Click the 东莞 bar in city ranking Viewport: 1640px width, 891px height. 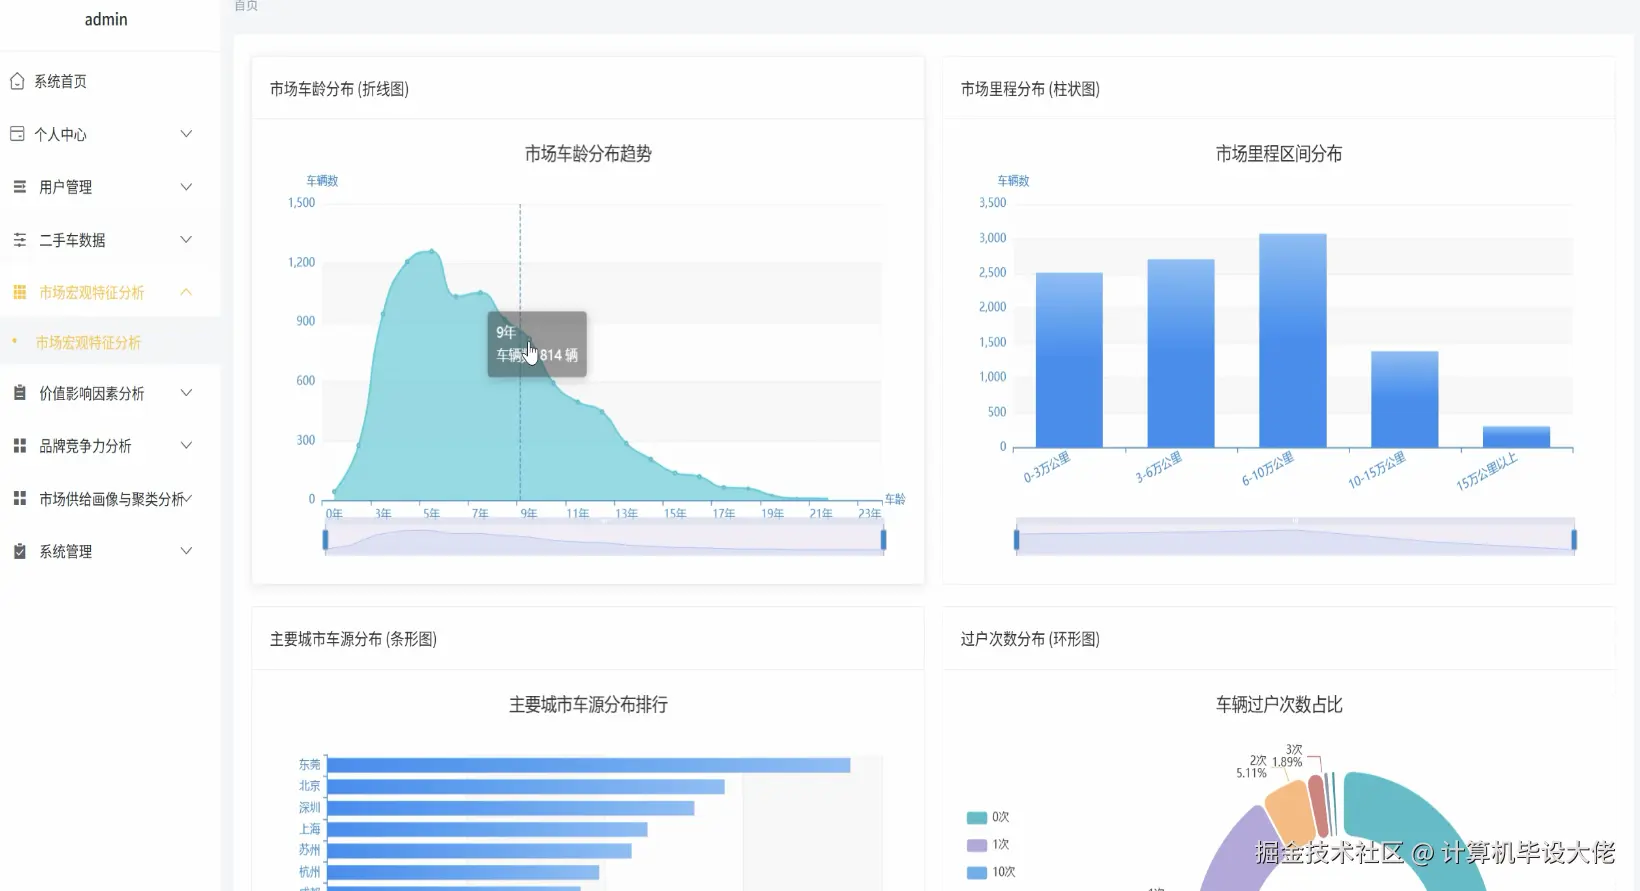(588, 765)
